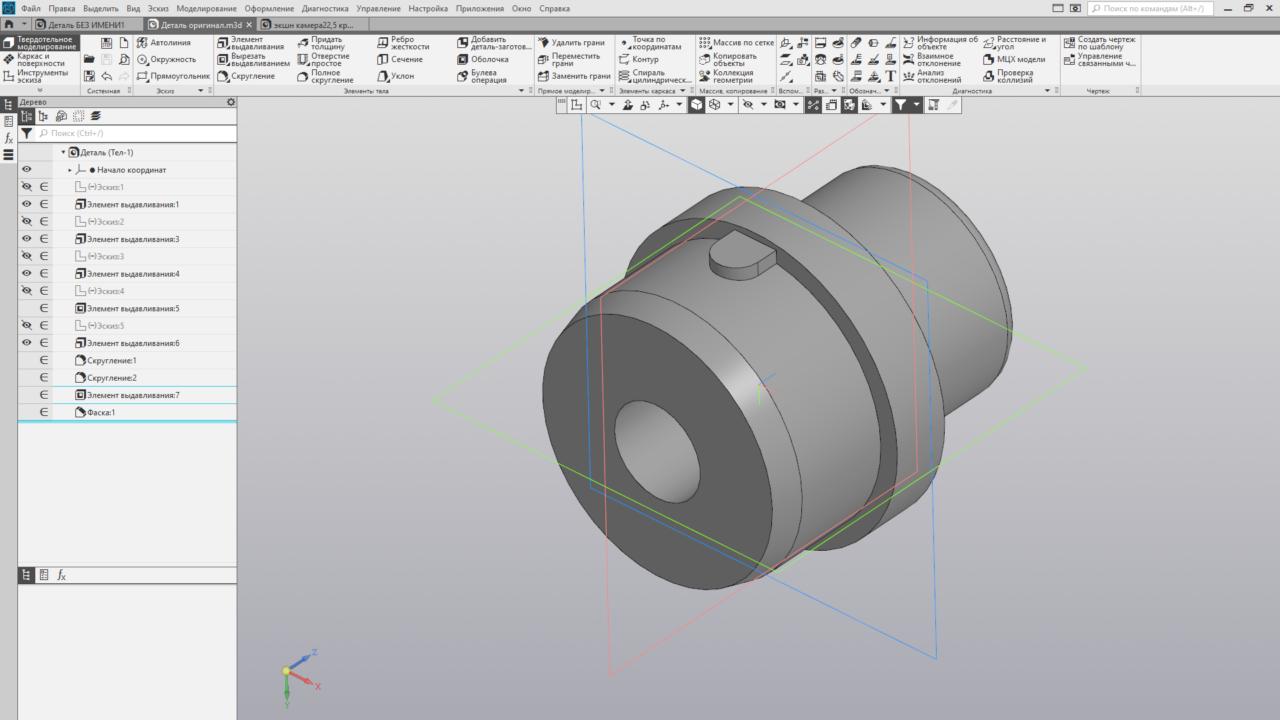The width and height of the screenshot is (1280, 720).
Task: Switch to Инструменты эскиза set
Action: (39, 76)
